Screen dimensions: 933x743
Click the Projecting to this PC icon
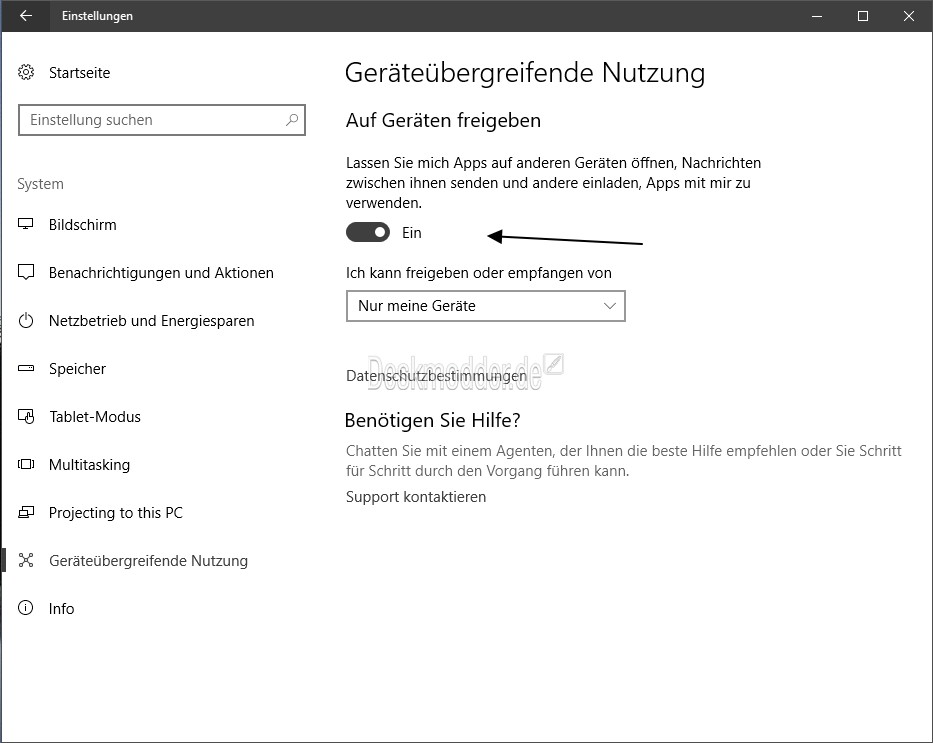(x=26, y=512)
